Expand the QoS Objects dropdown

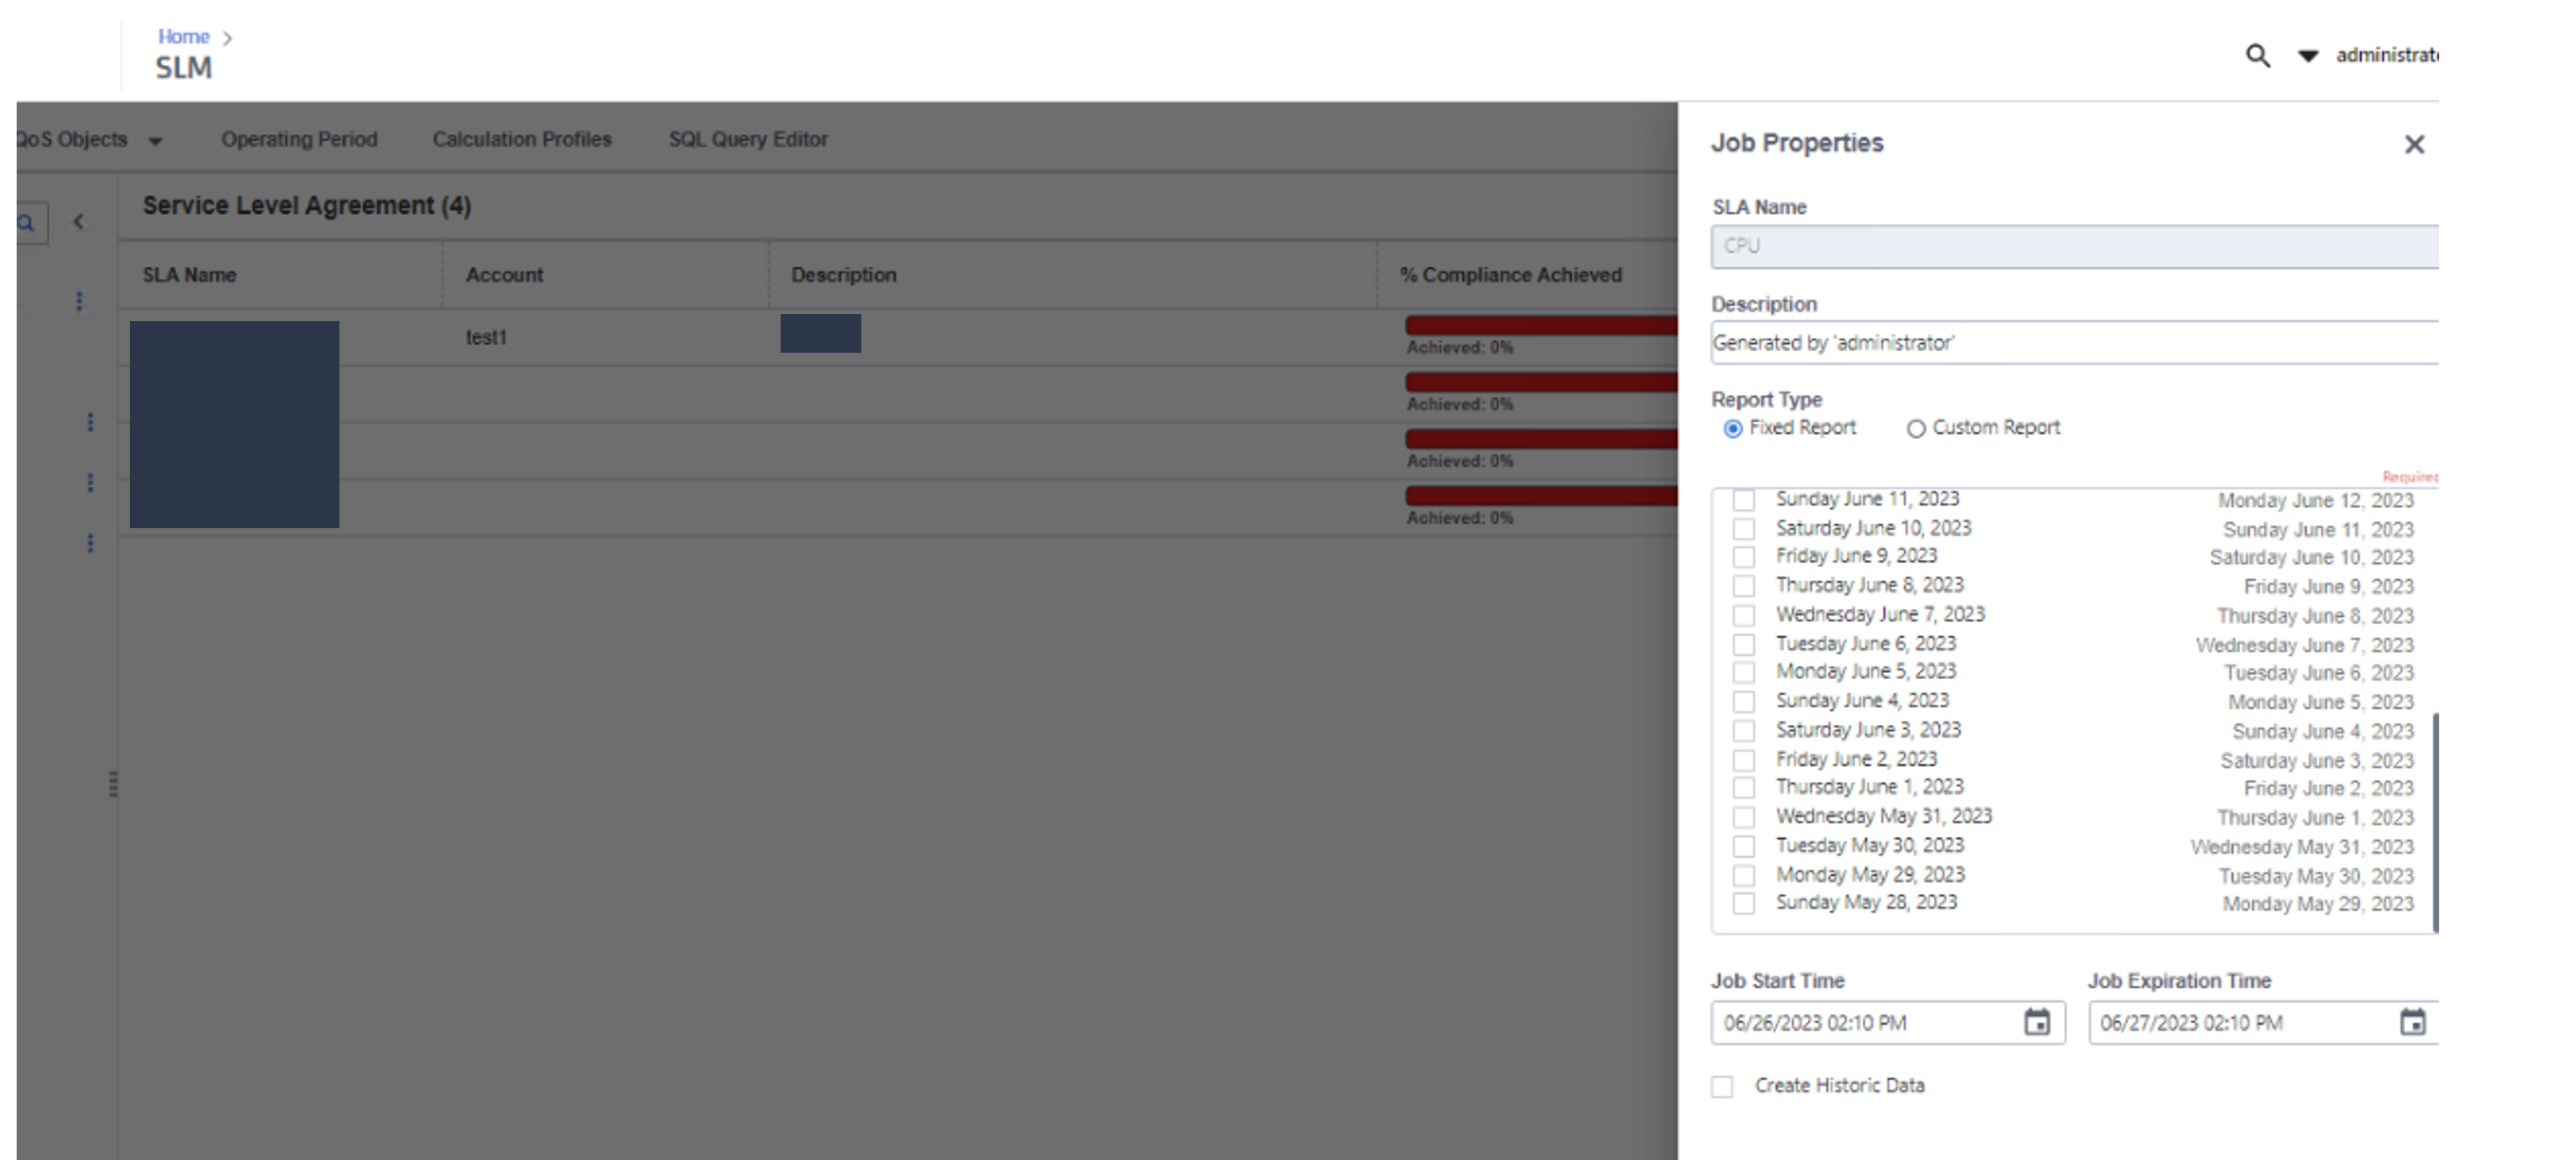[x=155, y=141]
